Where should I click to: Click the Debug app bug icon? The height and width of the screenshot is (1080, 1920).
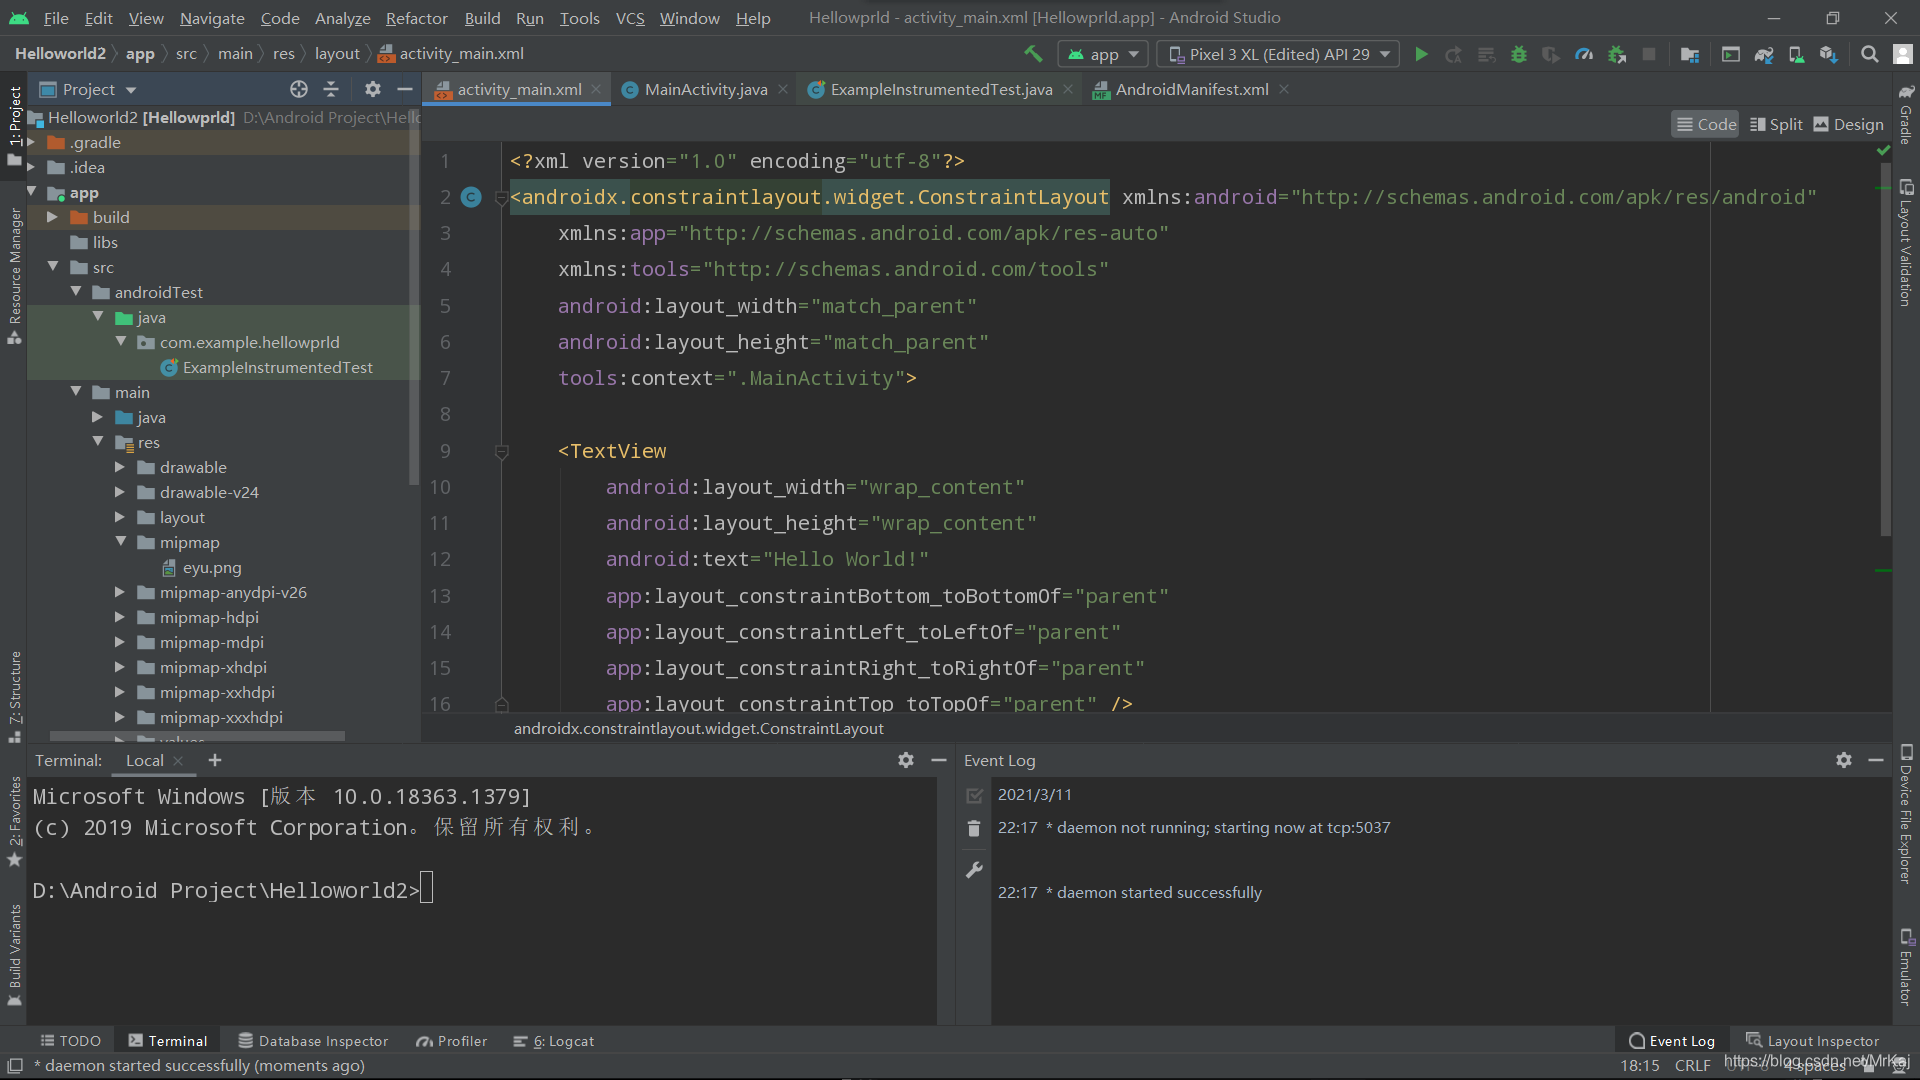coord(1519,54)
